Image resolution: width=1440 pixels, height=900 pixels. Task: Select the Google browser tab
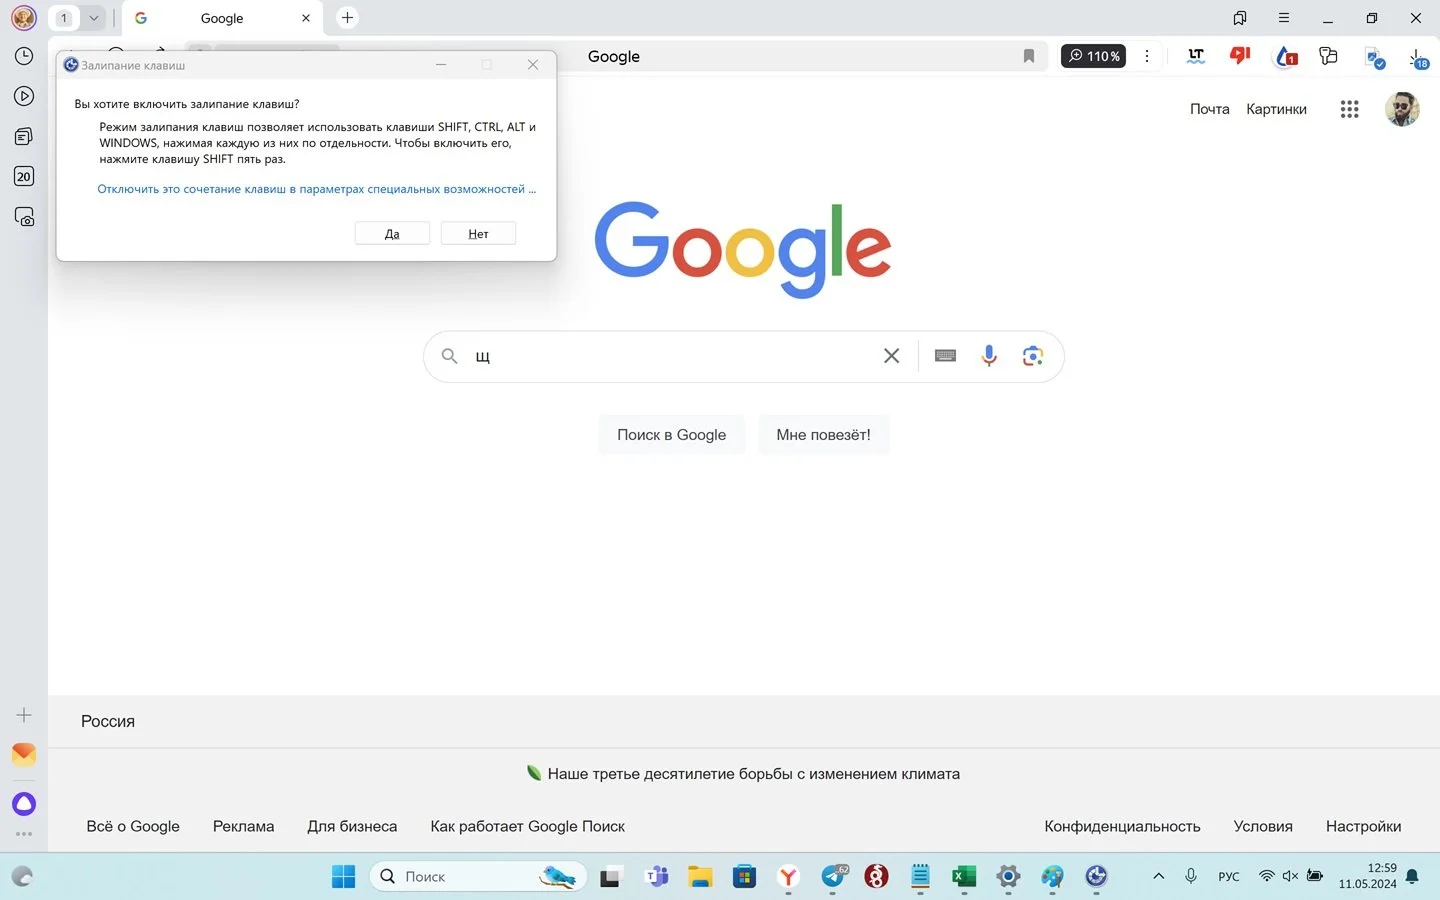[x=222, y=18]
